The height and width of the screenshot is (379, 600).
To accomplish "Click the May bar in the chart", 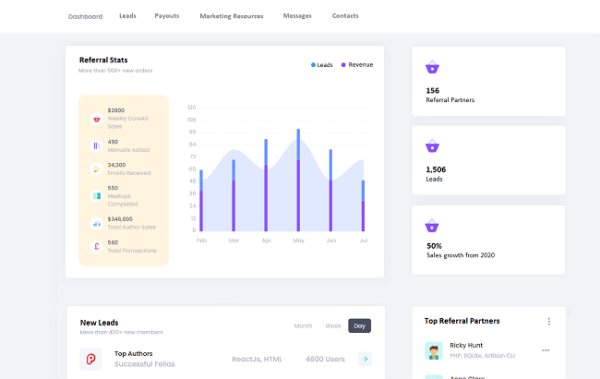I will point(298,180).
